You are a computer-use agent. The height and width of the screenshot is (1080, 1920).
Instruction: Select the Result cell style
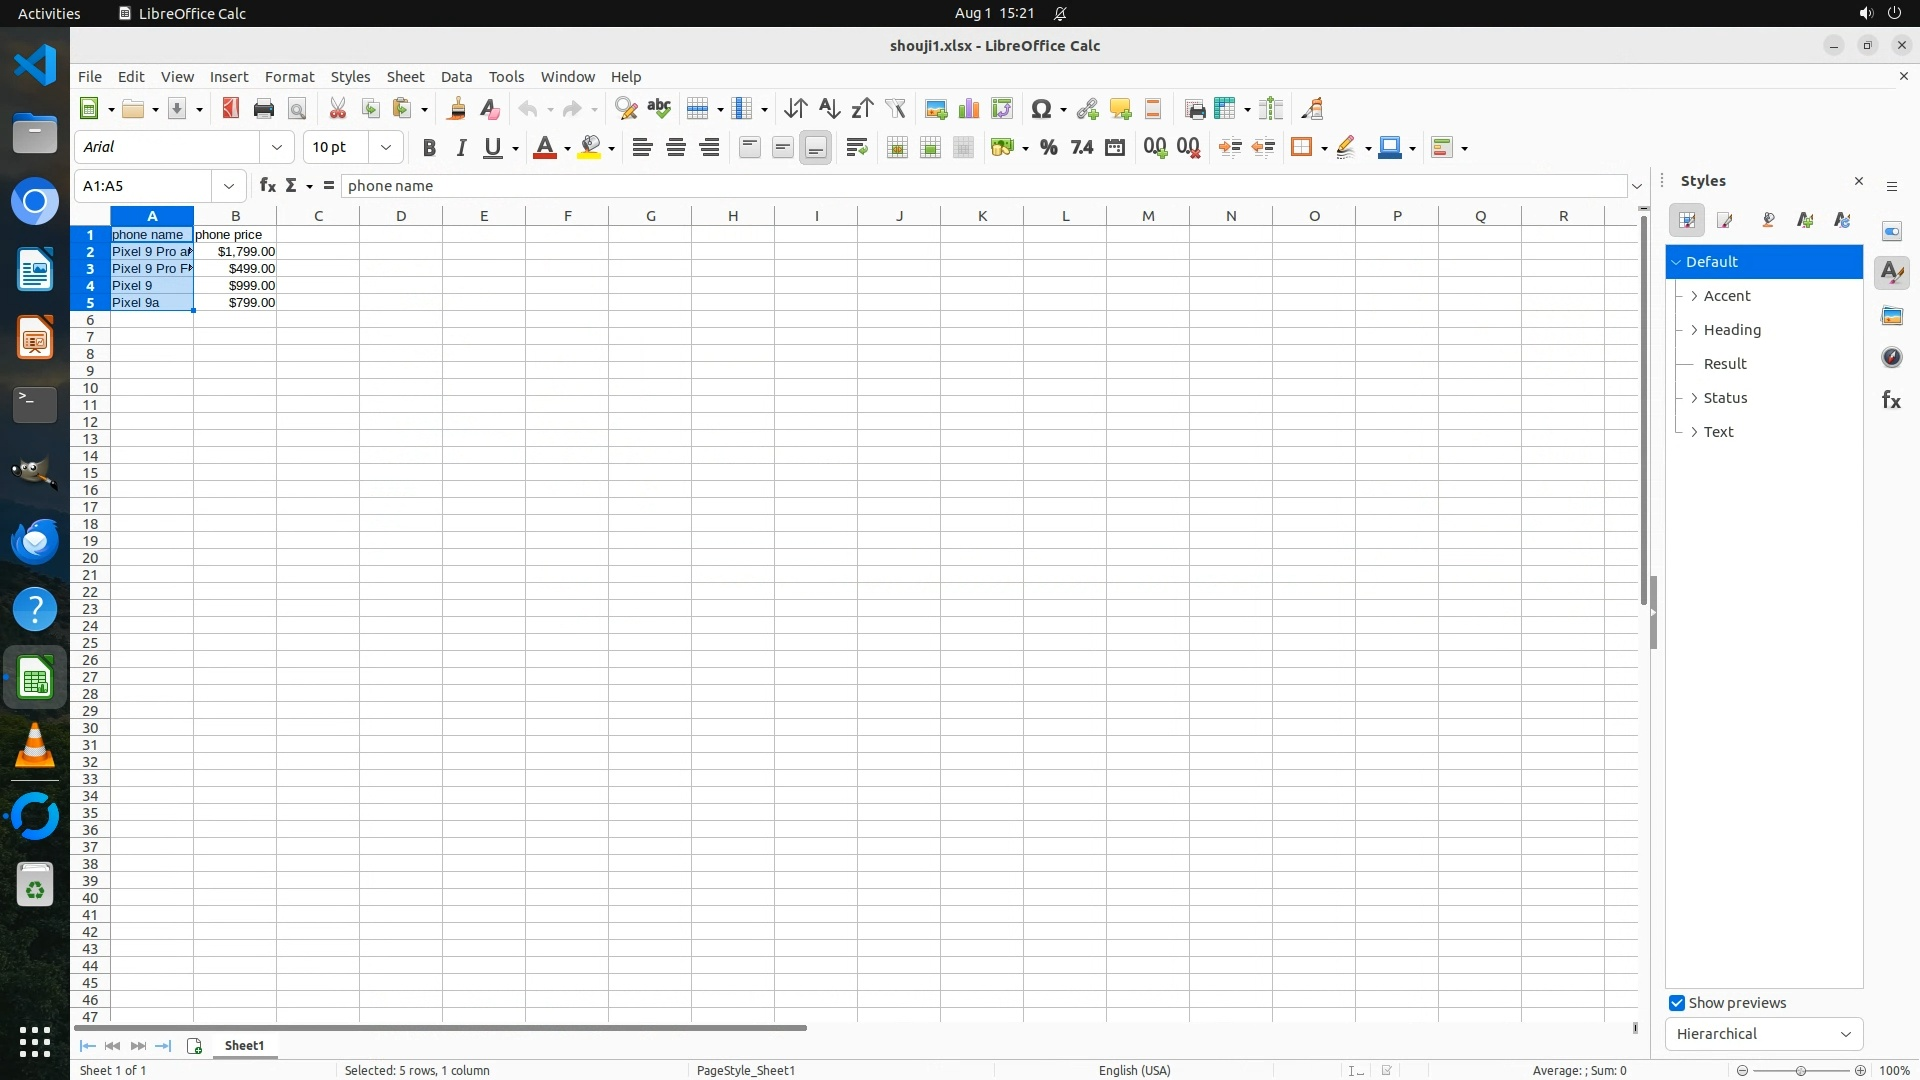[x=1725, y=364]
